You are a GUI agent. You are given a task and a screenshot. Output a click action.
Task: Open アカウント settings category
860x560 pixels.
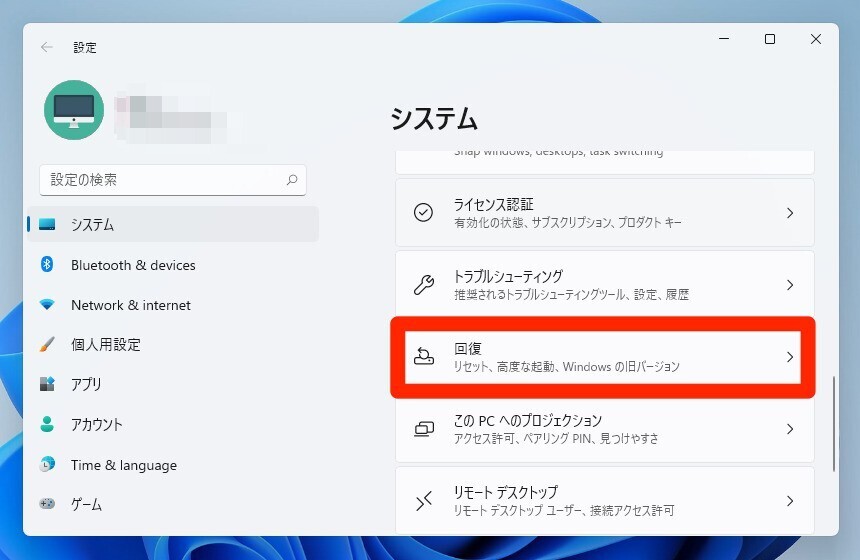pos(173,424)
